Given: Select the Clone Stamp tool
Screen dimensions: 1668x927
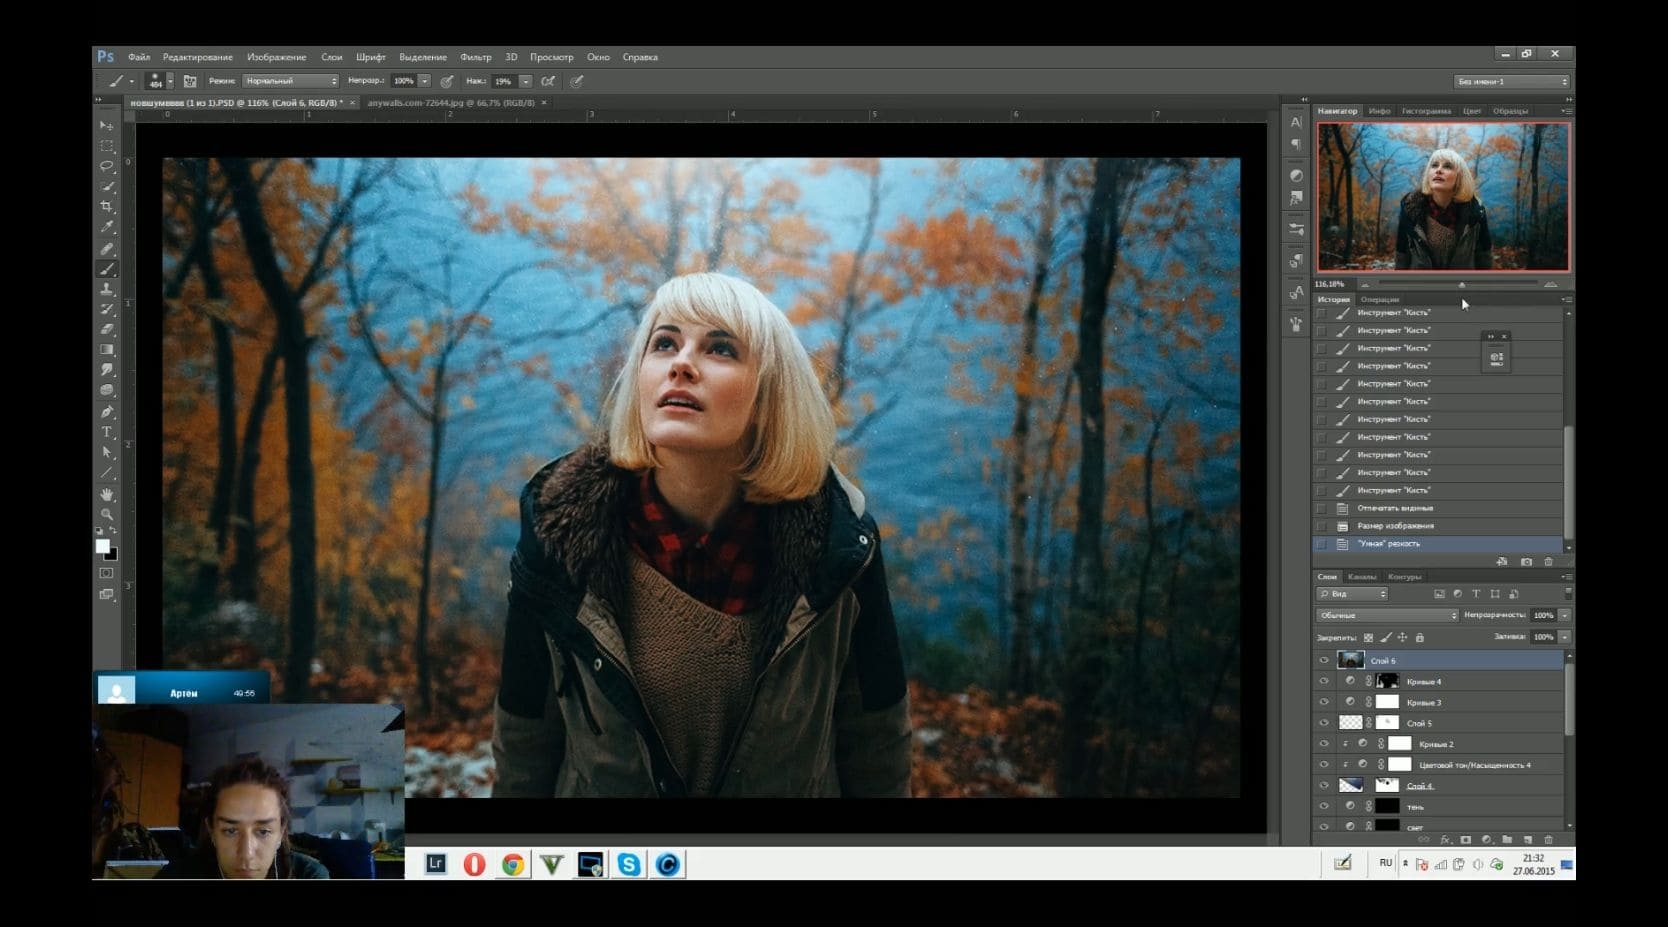Looking at the screenshot, I should (107, 289).
